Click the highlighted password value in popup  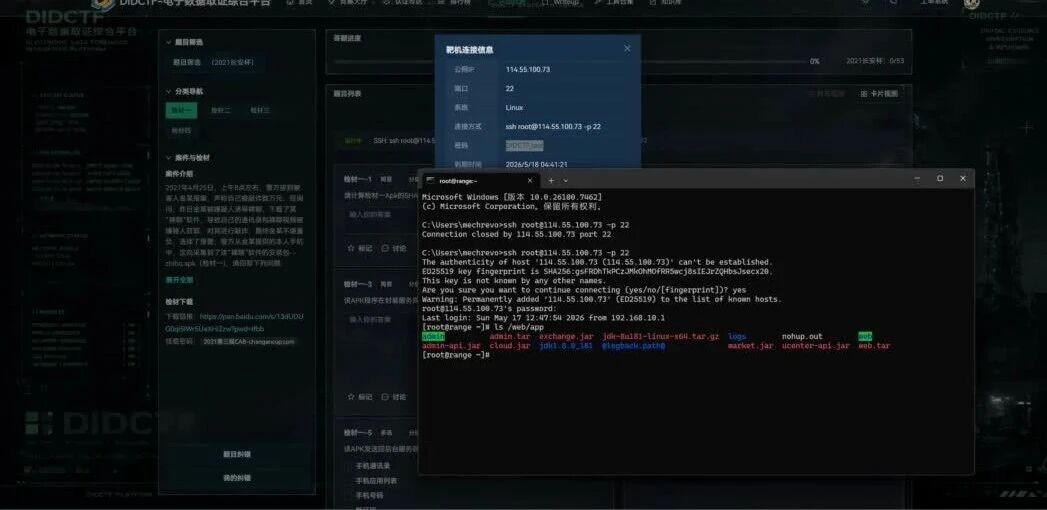point(524,145)
